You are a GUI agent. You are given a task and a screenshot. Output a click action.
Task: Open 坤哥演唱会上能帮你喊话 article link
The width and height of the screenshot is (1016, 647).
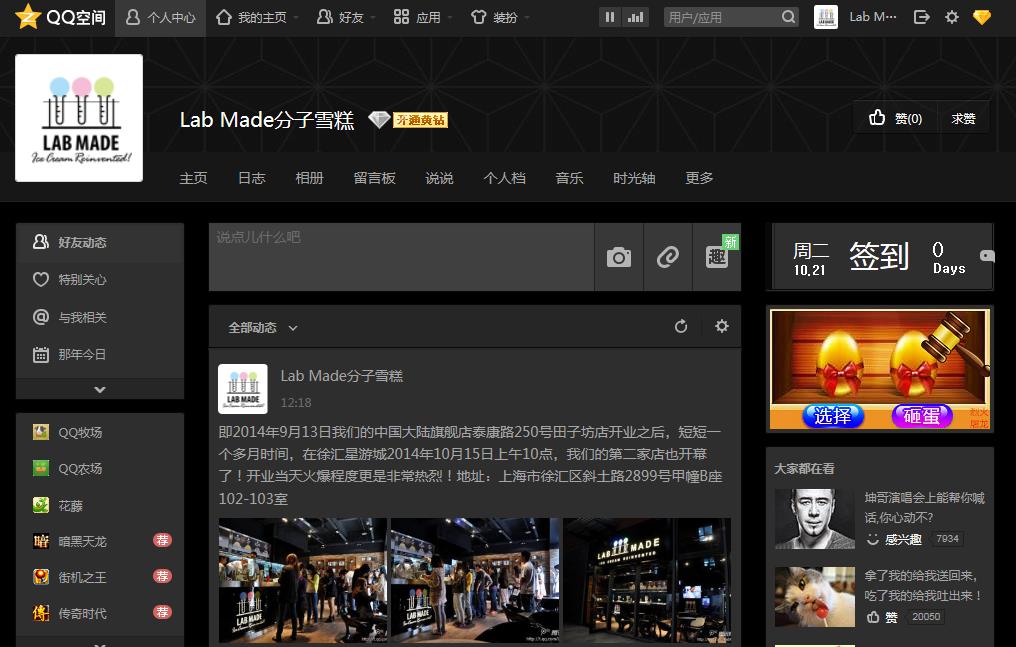click(x=925, y=507)
